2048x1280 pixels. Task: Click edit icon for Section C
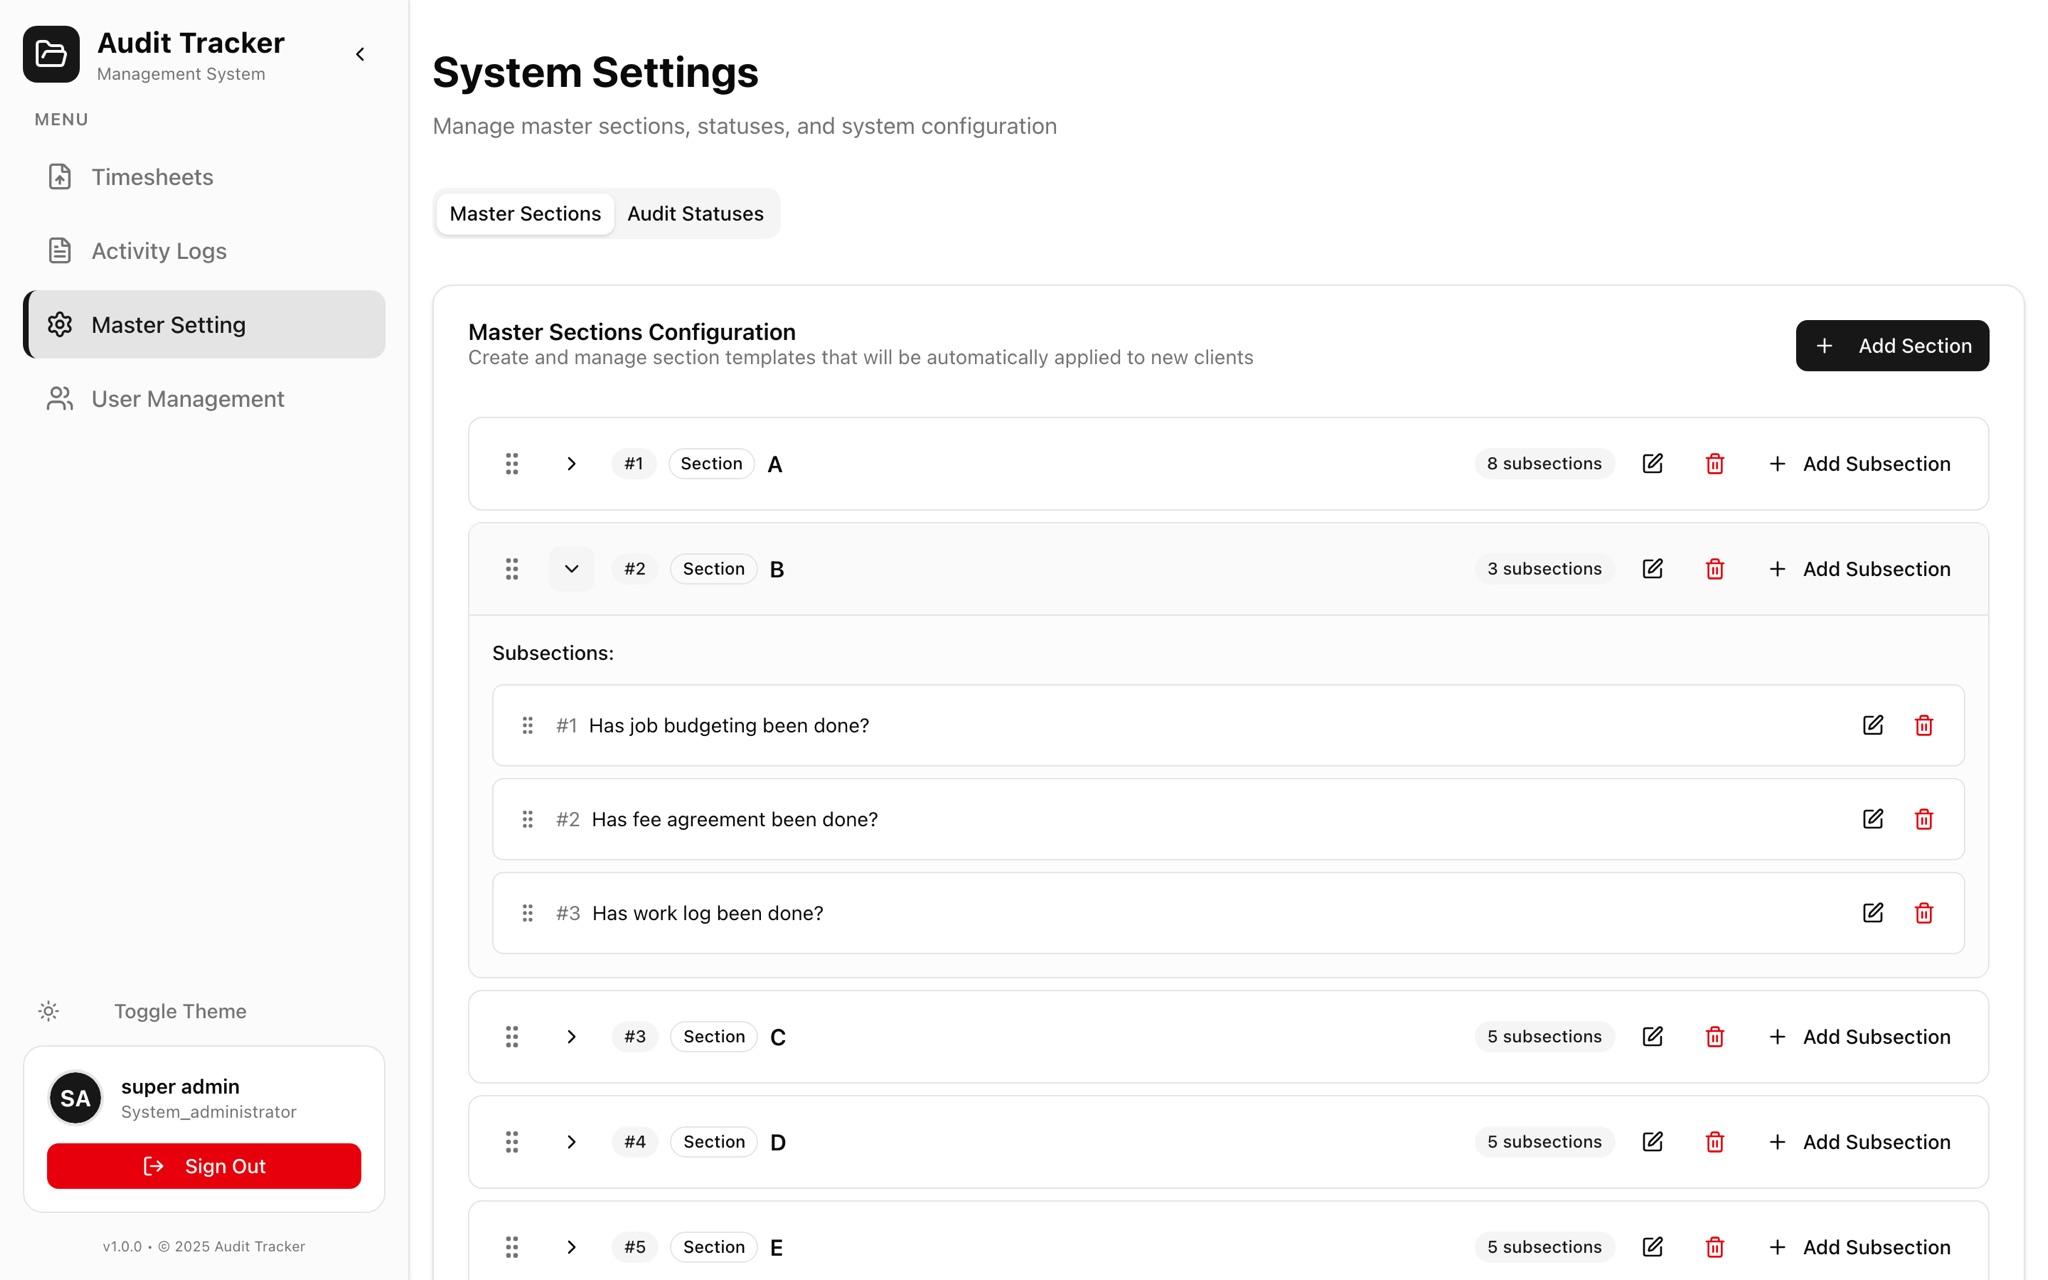point(1652,1037)
